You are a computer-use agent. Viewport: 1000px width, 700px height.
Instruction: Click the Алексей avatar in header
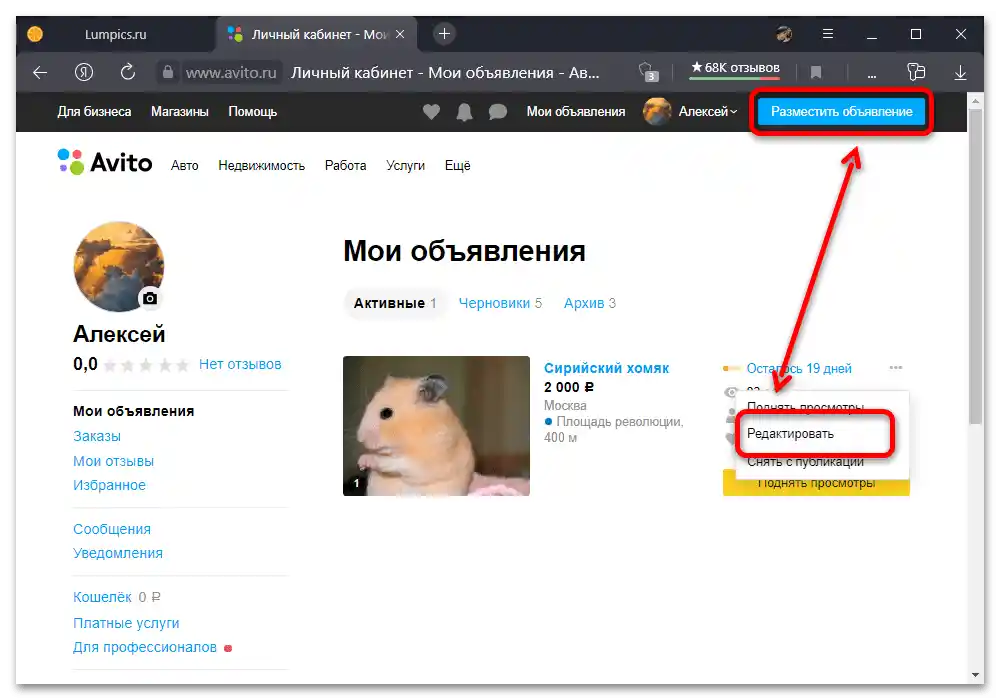(x=657, y=112)
